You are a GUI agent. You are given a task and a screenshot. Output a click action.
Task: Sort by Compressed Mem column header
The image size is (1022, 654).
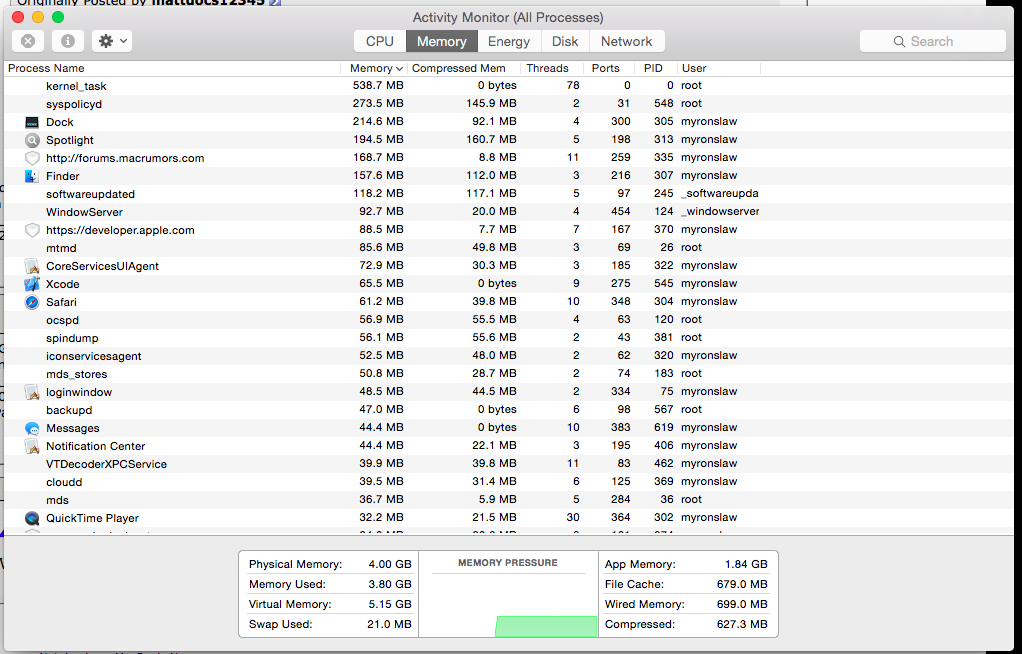(464, 68)
